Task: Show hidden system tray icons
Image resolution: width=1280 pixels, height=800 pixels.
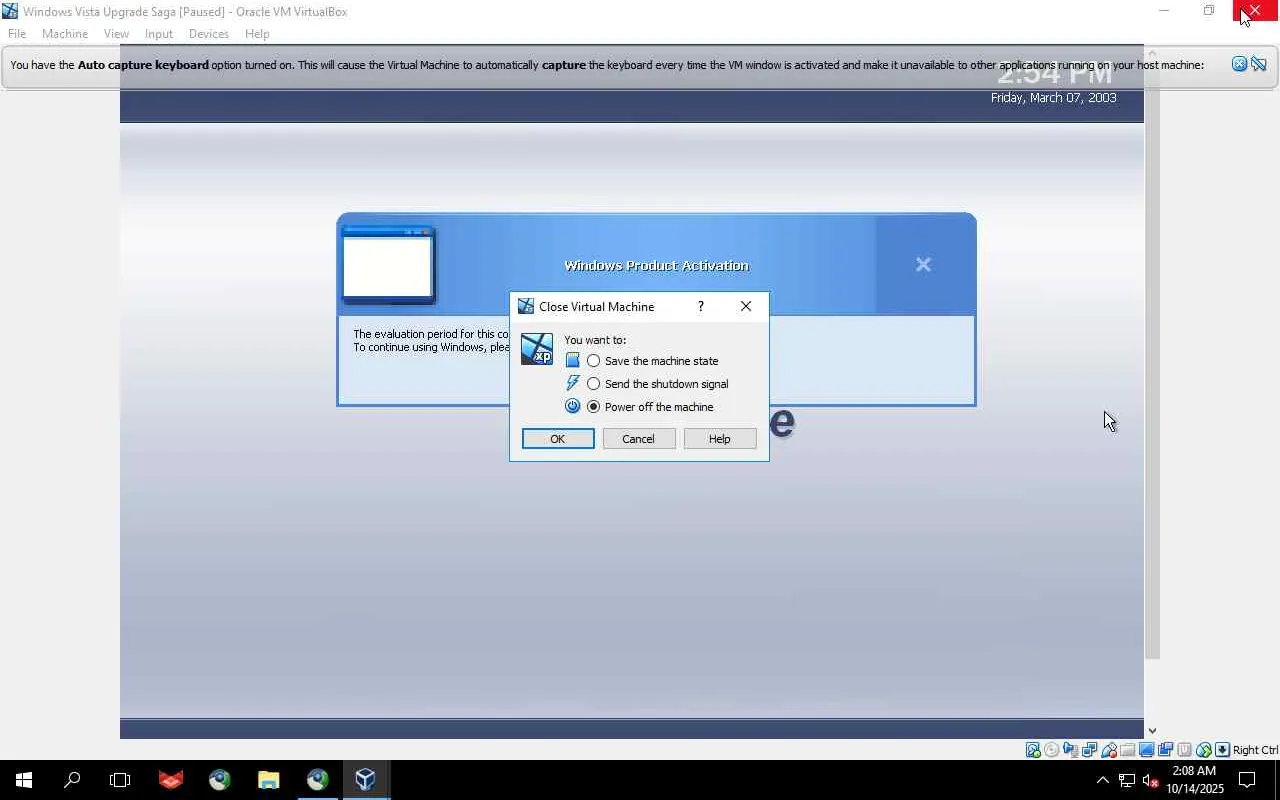Action: click(x=1102, y=780)
